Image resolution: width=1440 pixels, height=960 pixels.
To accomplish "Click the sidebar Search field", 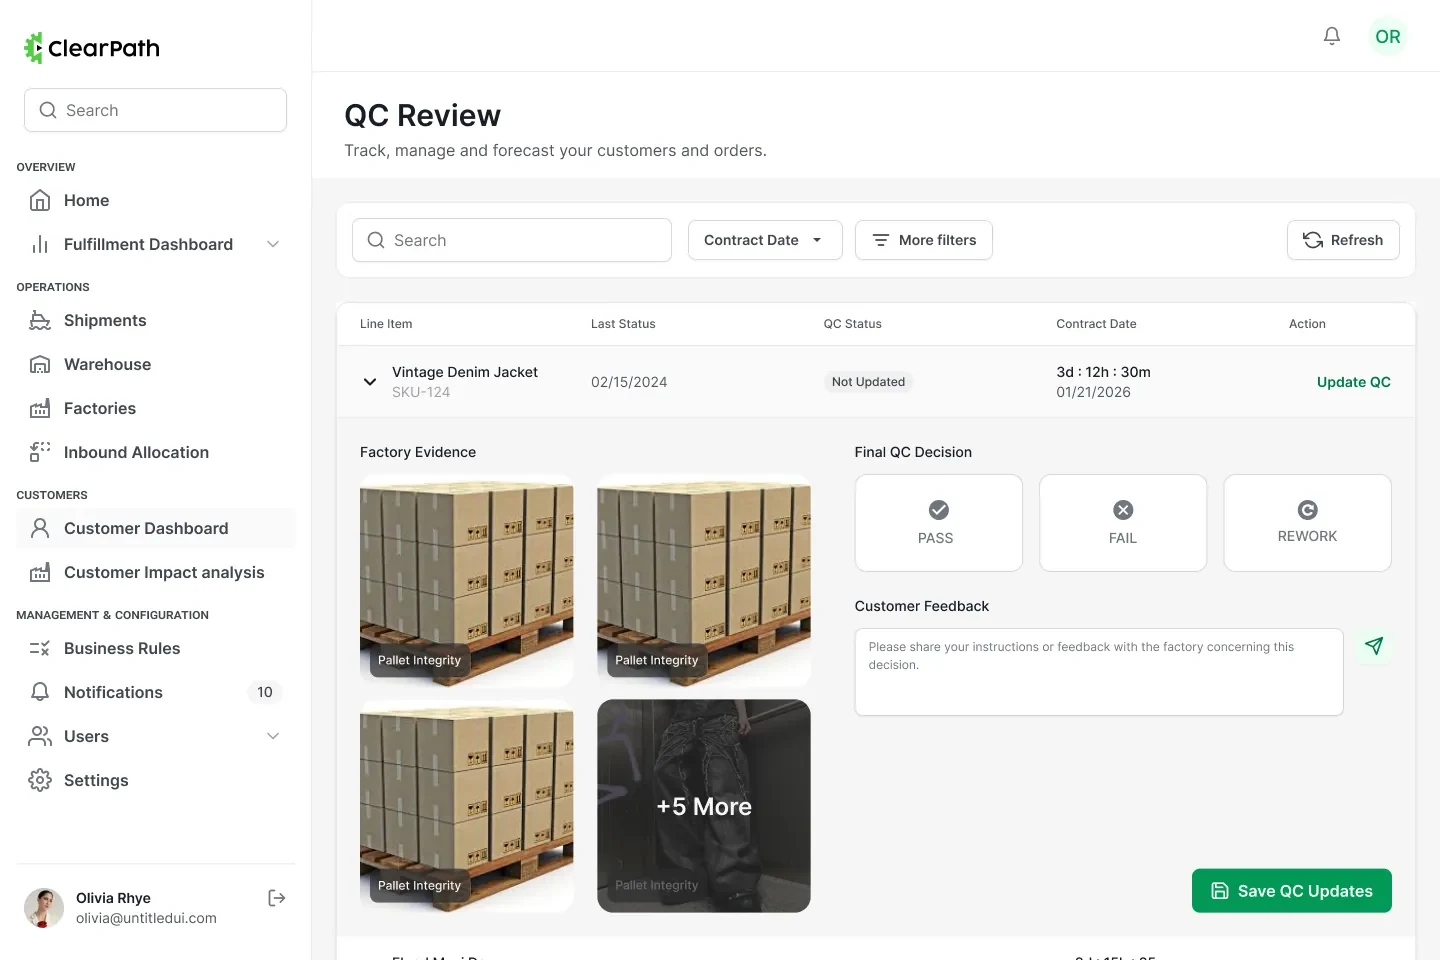I will pyautogui.click(x=156, y=110).
